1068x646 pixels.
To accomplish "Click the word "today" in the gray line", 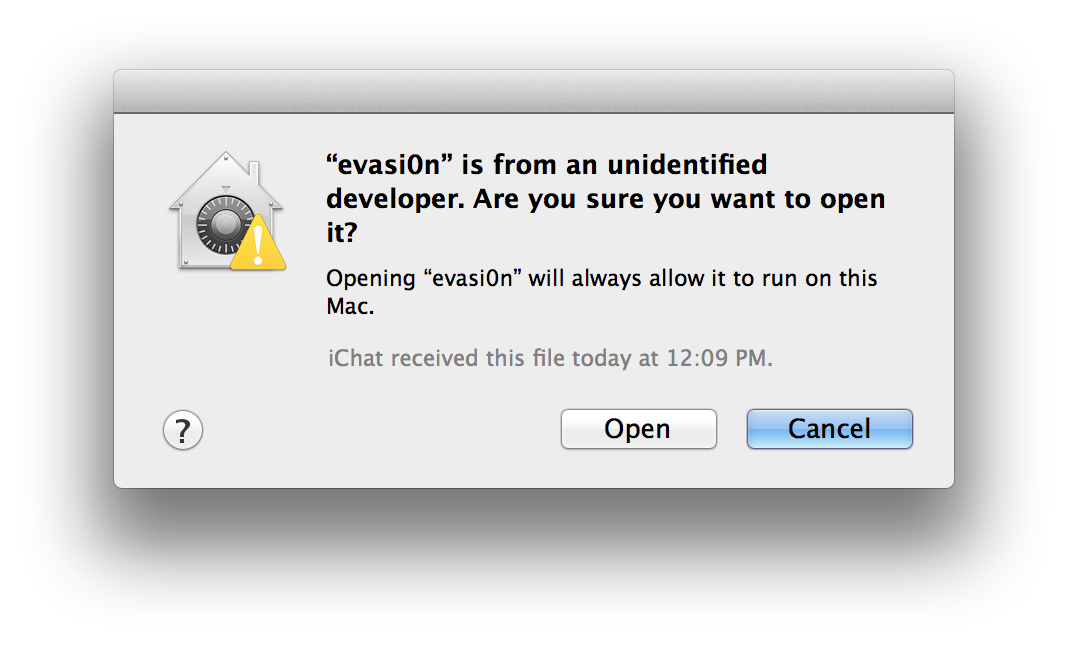I will point(600,358).
